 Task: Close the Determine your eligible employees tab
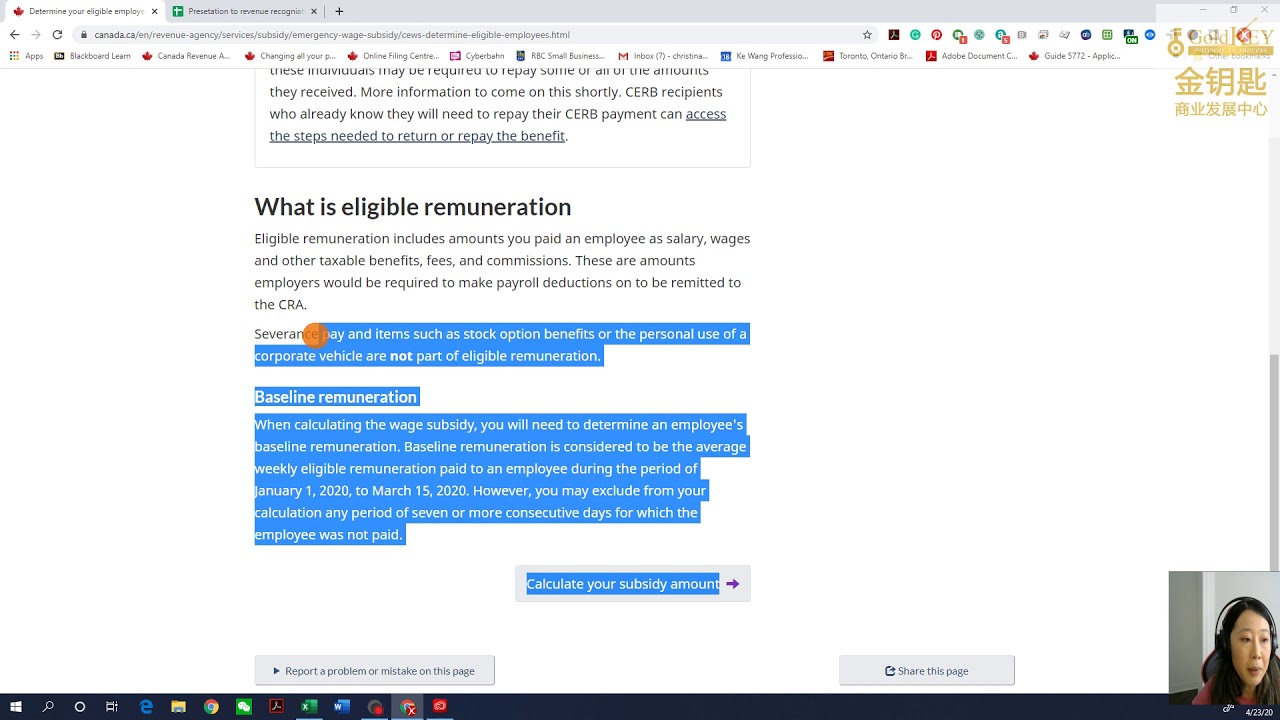point(154,11)
